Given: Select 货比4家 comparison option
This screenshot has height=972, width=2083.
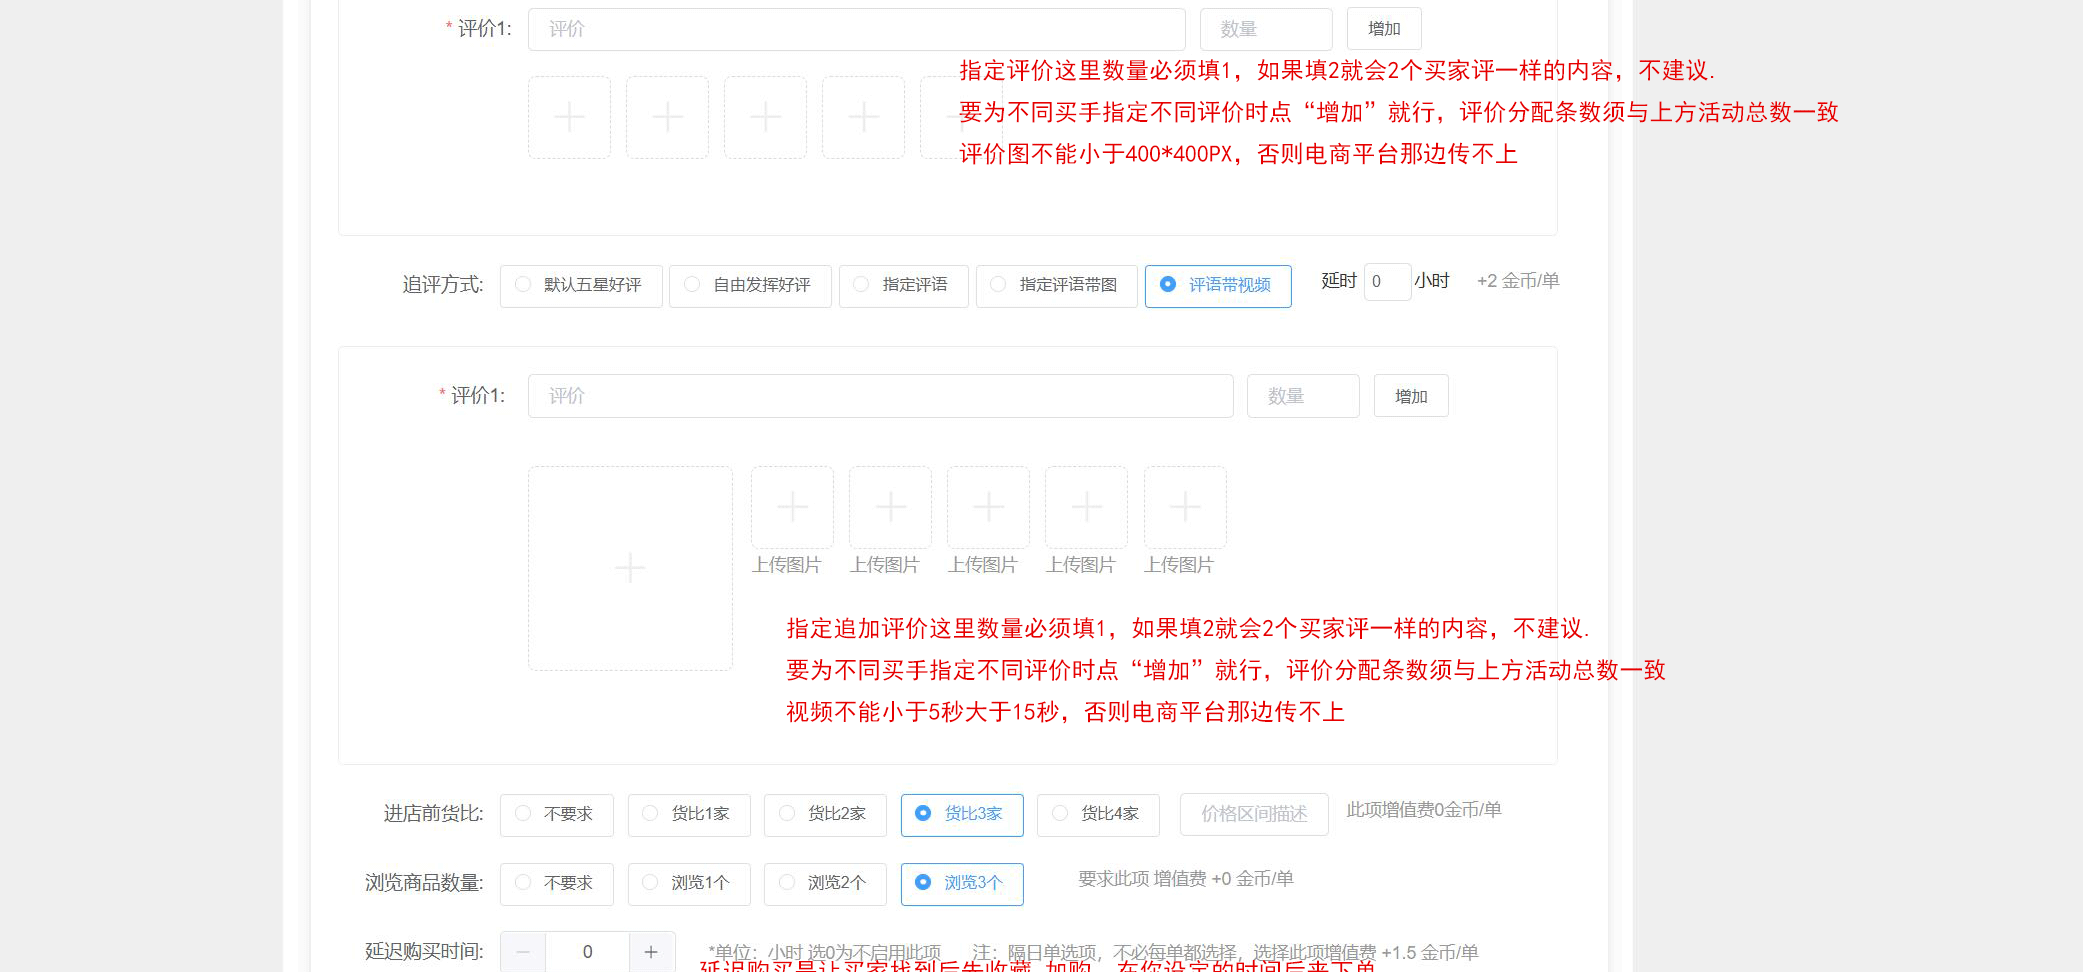Looking at the screenshot, I should tap(1097, 814).
